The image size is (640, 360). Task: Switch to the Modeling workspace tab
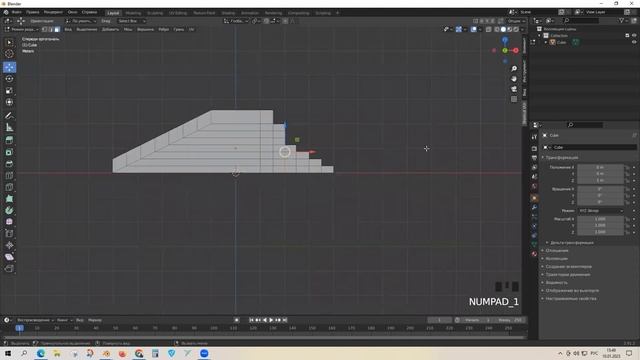point(133,13)
